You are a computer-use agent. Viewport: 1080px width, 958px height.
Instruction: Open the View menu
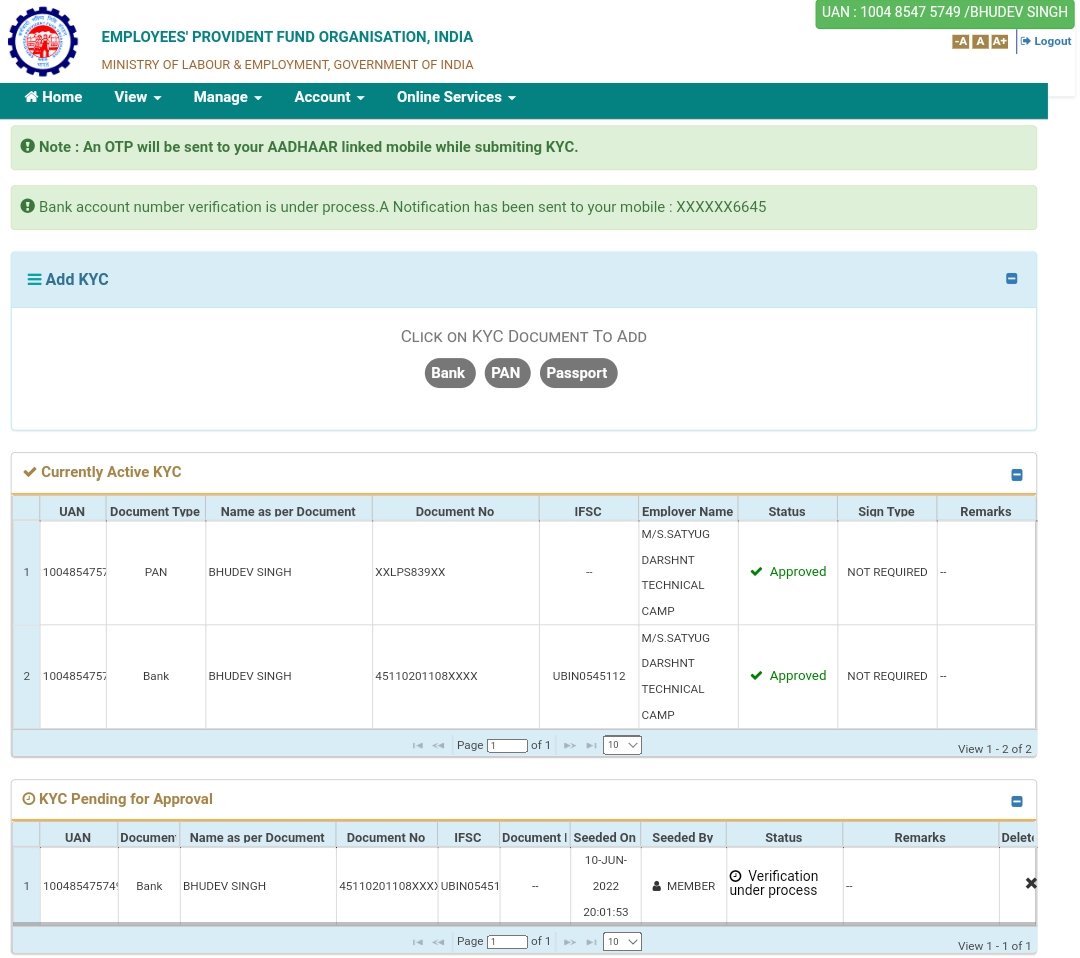pos(138,97)
